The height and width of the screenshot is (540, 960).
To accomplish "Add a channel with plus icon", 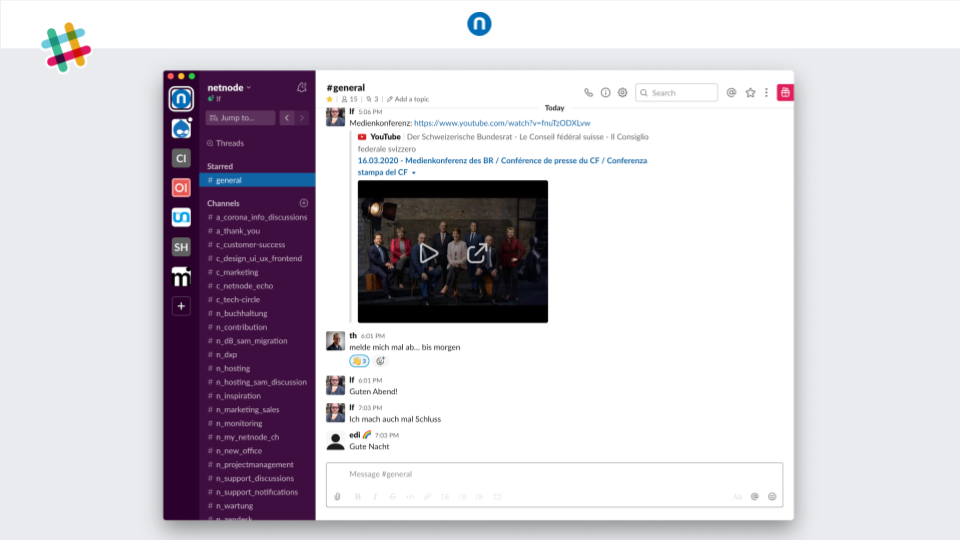I will pos(304,203).
